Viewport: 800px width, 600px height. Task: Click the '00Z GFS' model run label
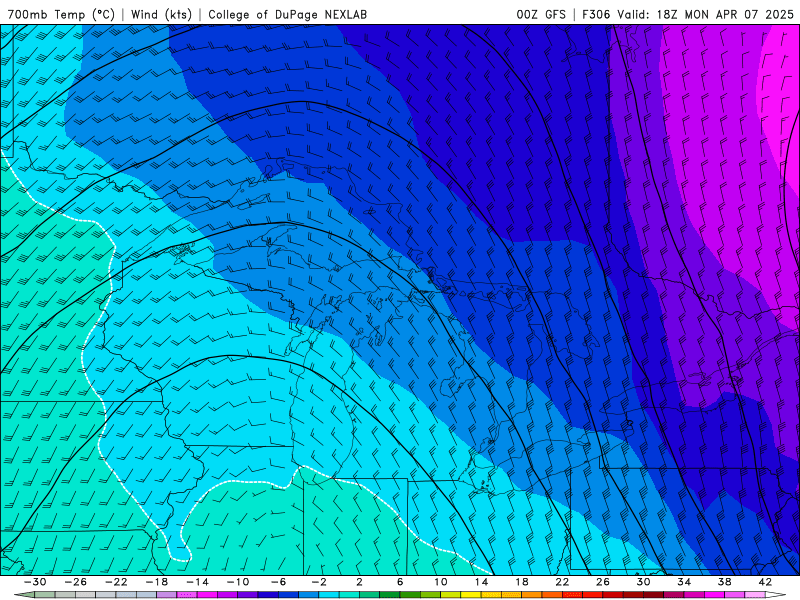coord(541,14)
